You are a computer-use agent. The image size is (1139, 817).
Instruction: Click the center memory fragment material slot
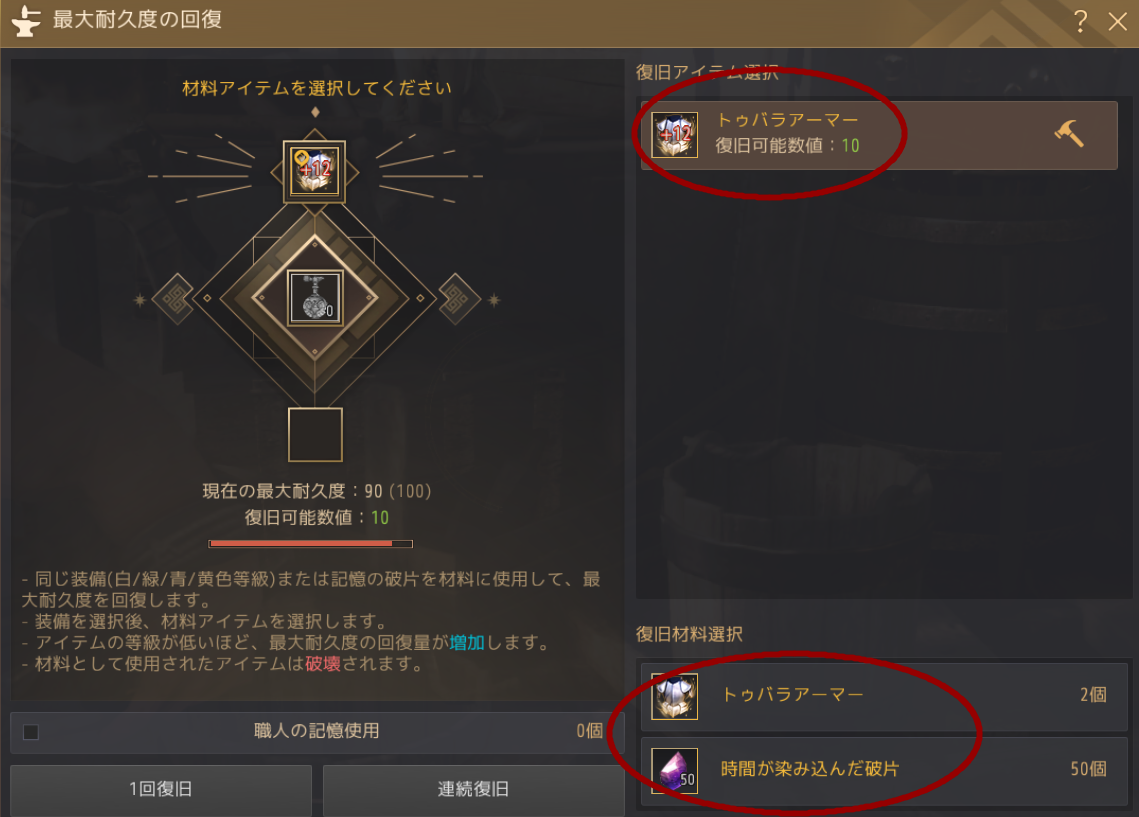[x=315, y=298]
